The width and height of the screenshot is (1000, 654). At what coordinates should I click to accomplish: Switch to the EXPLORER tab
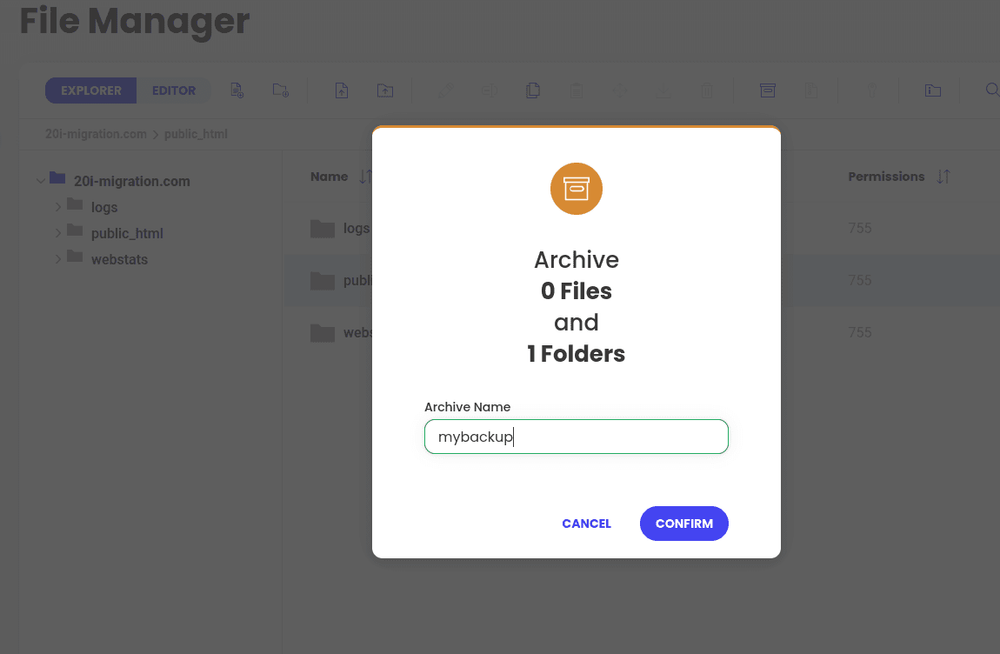(x=91, y=91)
